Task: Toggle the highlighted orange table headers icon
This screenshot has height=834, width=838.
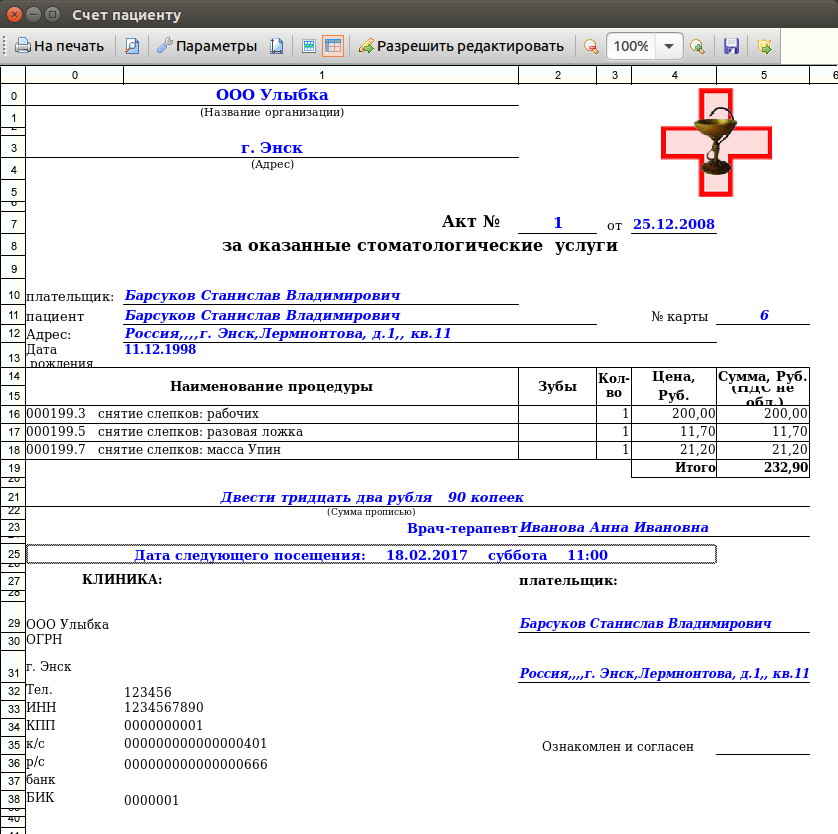Action: [x=333, y=46]
